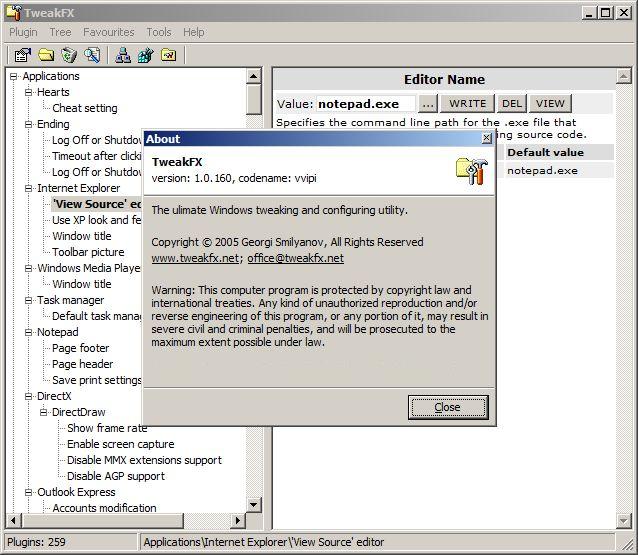The width and height of the screenshot is (638, 555).
Task: Select the Cheat setting tree item
Action: pyautogui.click(x=85, y=108)
